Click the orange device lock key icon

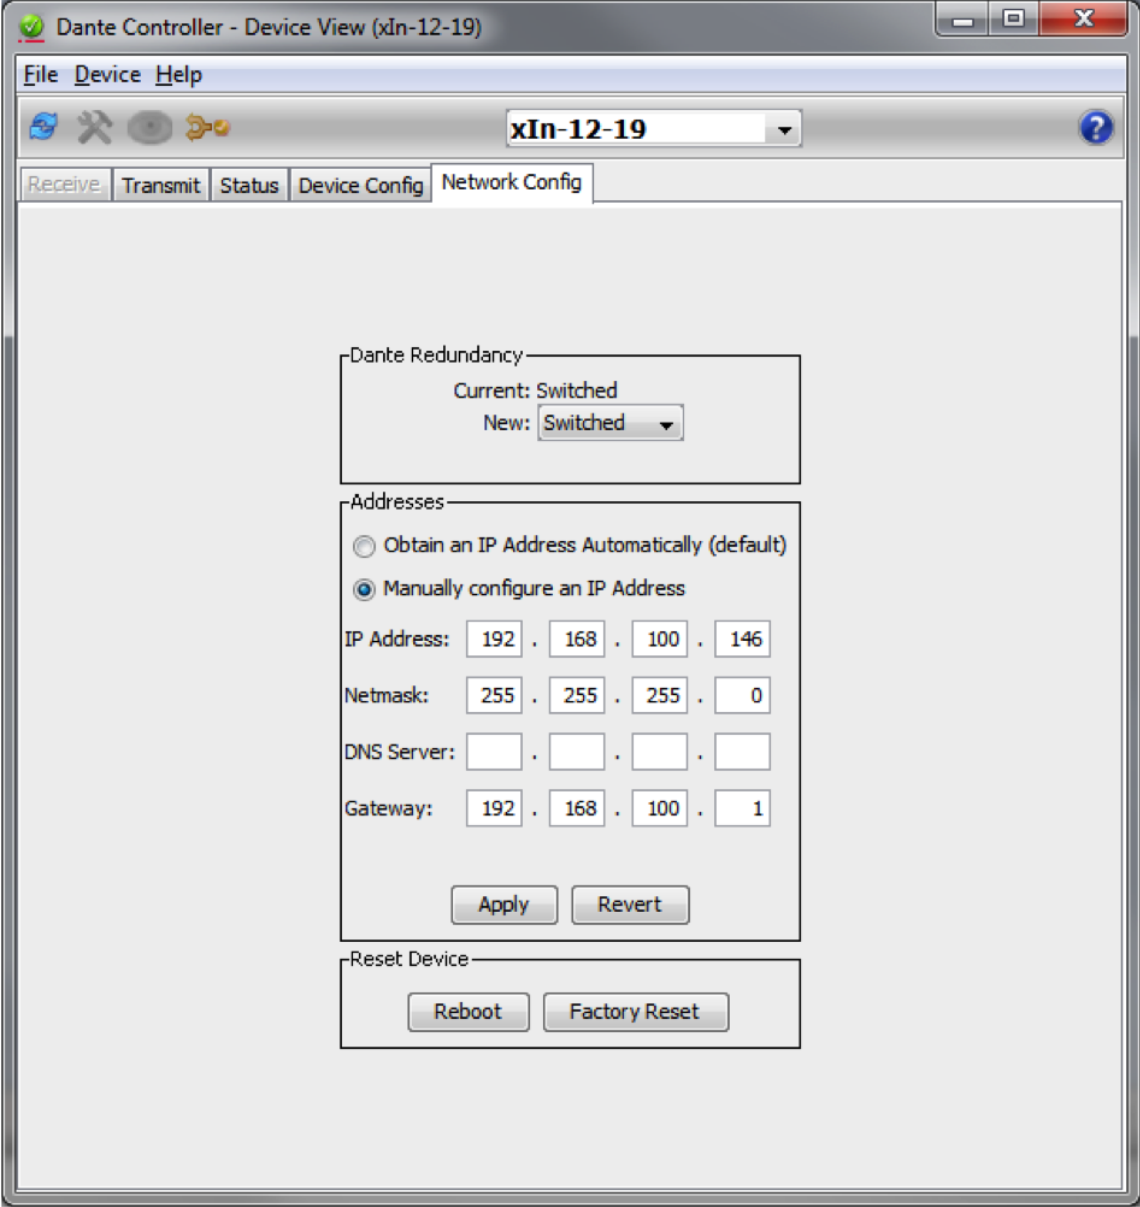tap(208, 127)
